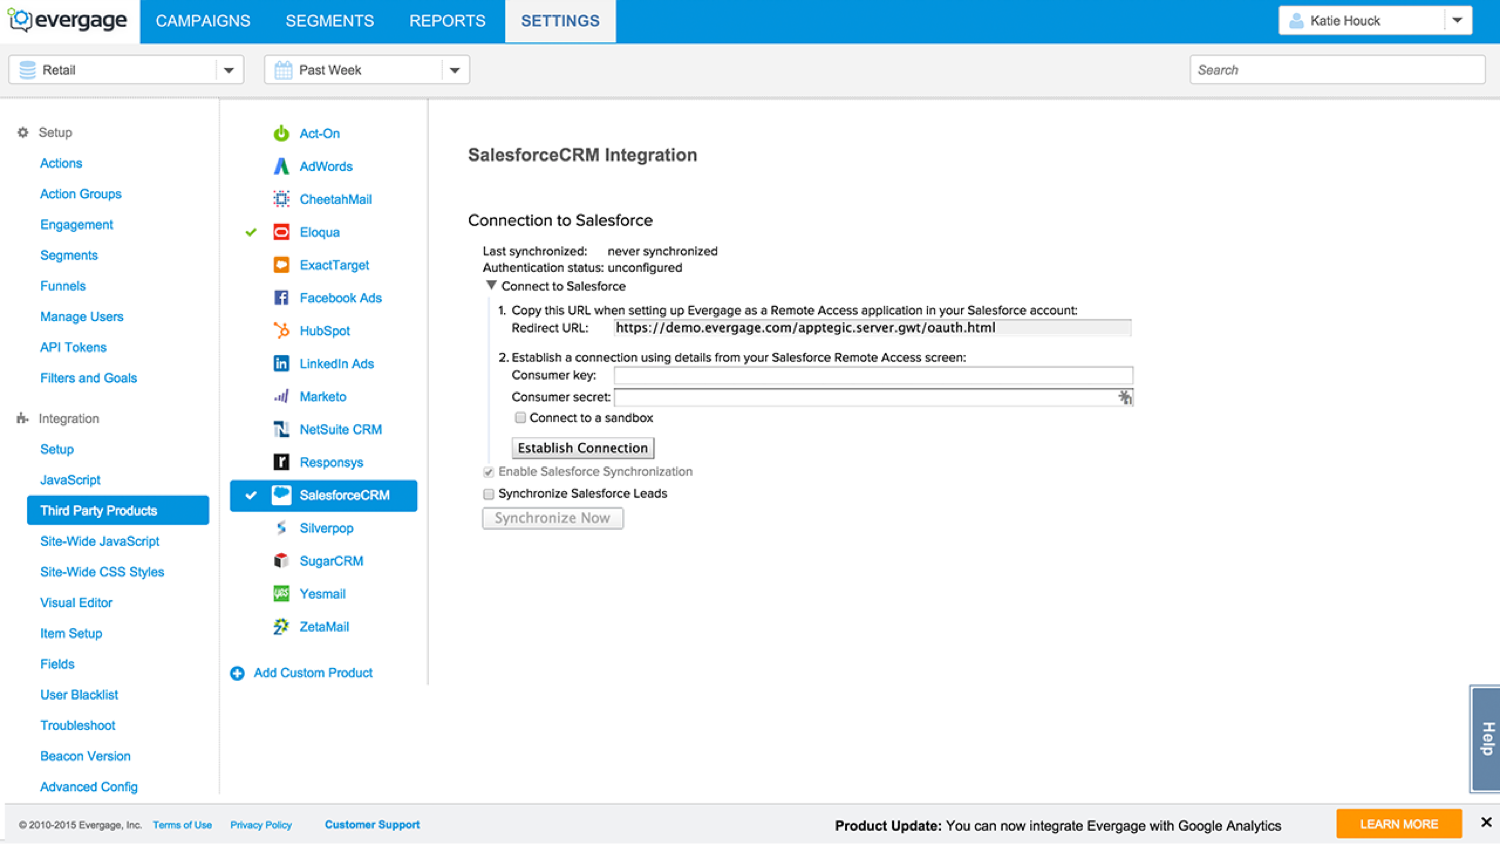Screen dimensions: 1500x844
Task: Switch to the CAMPAIGNS tab
Action: pos(202,20)
